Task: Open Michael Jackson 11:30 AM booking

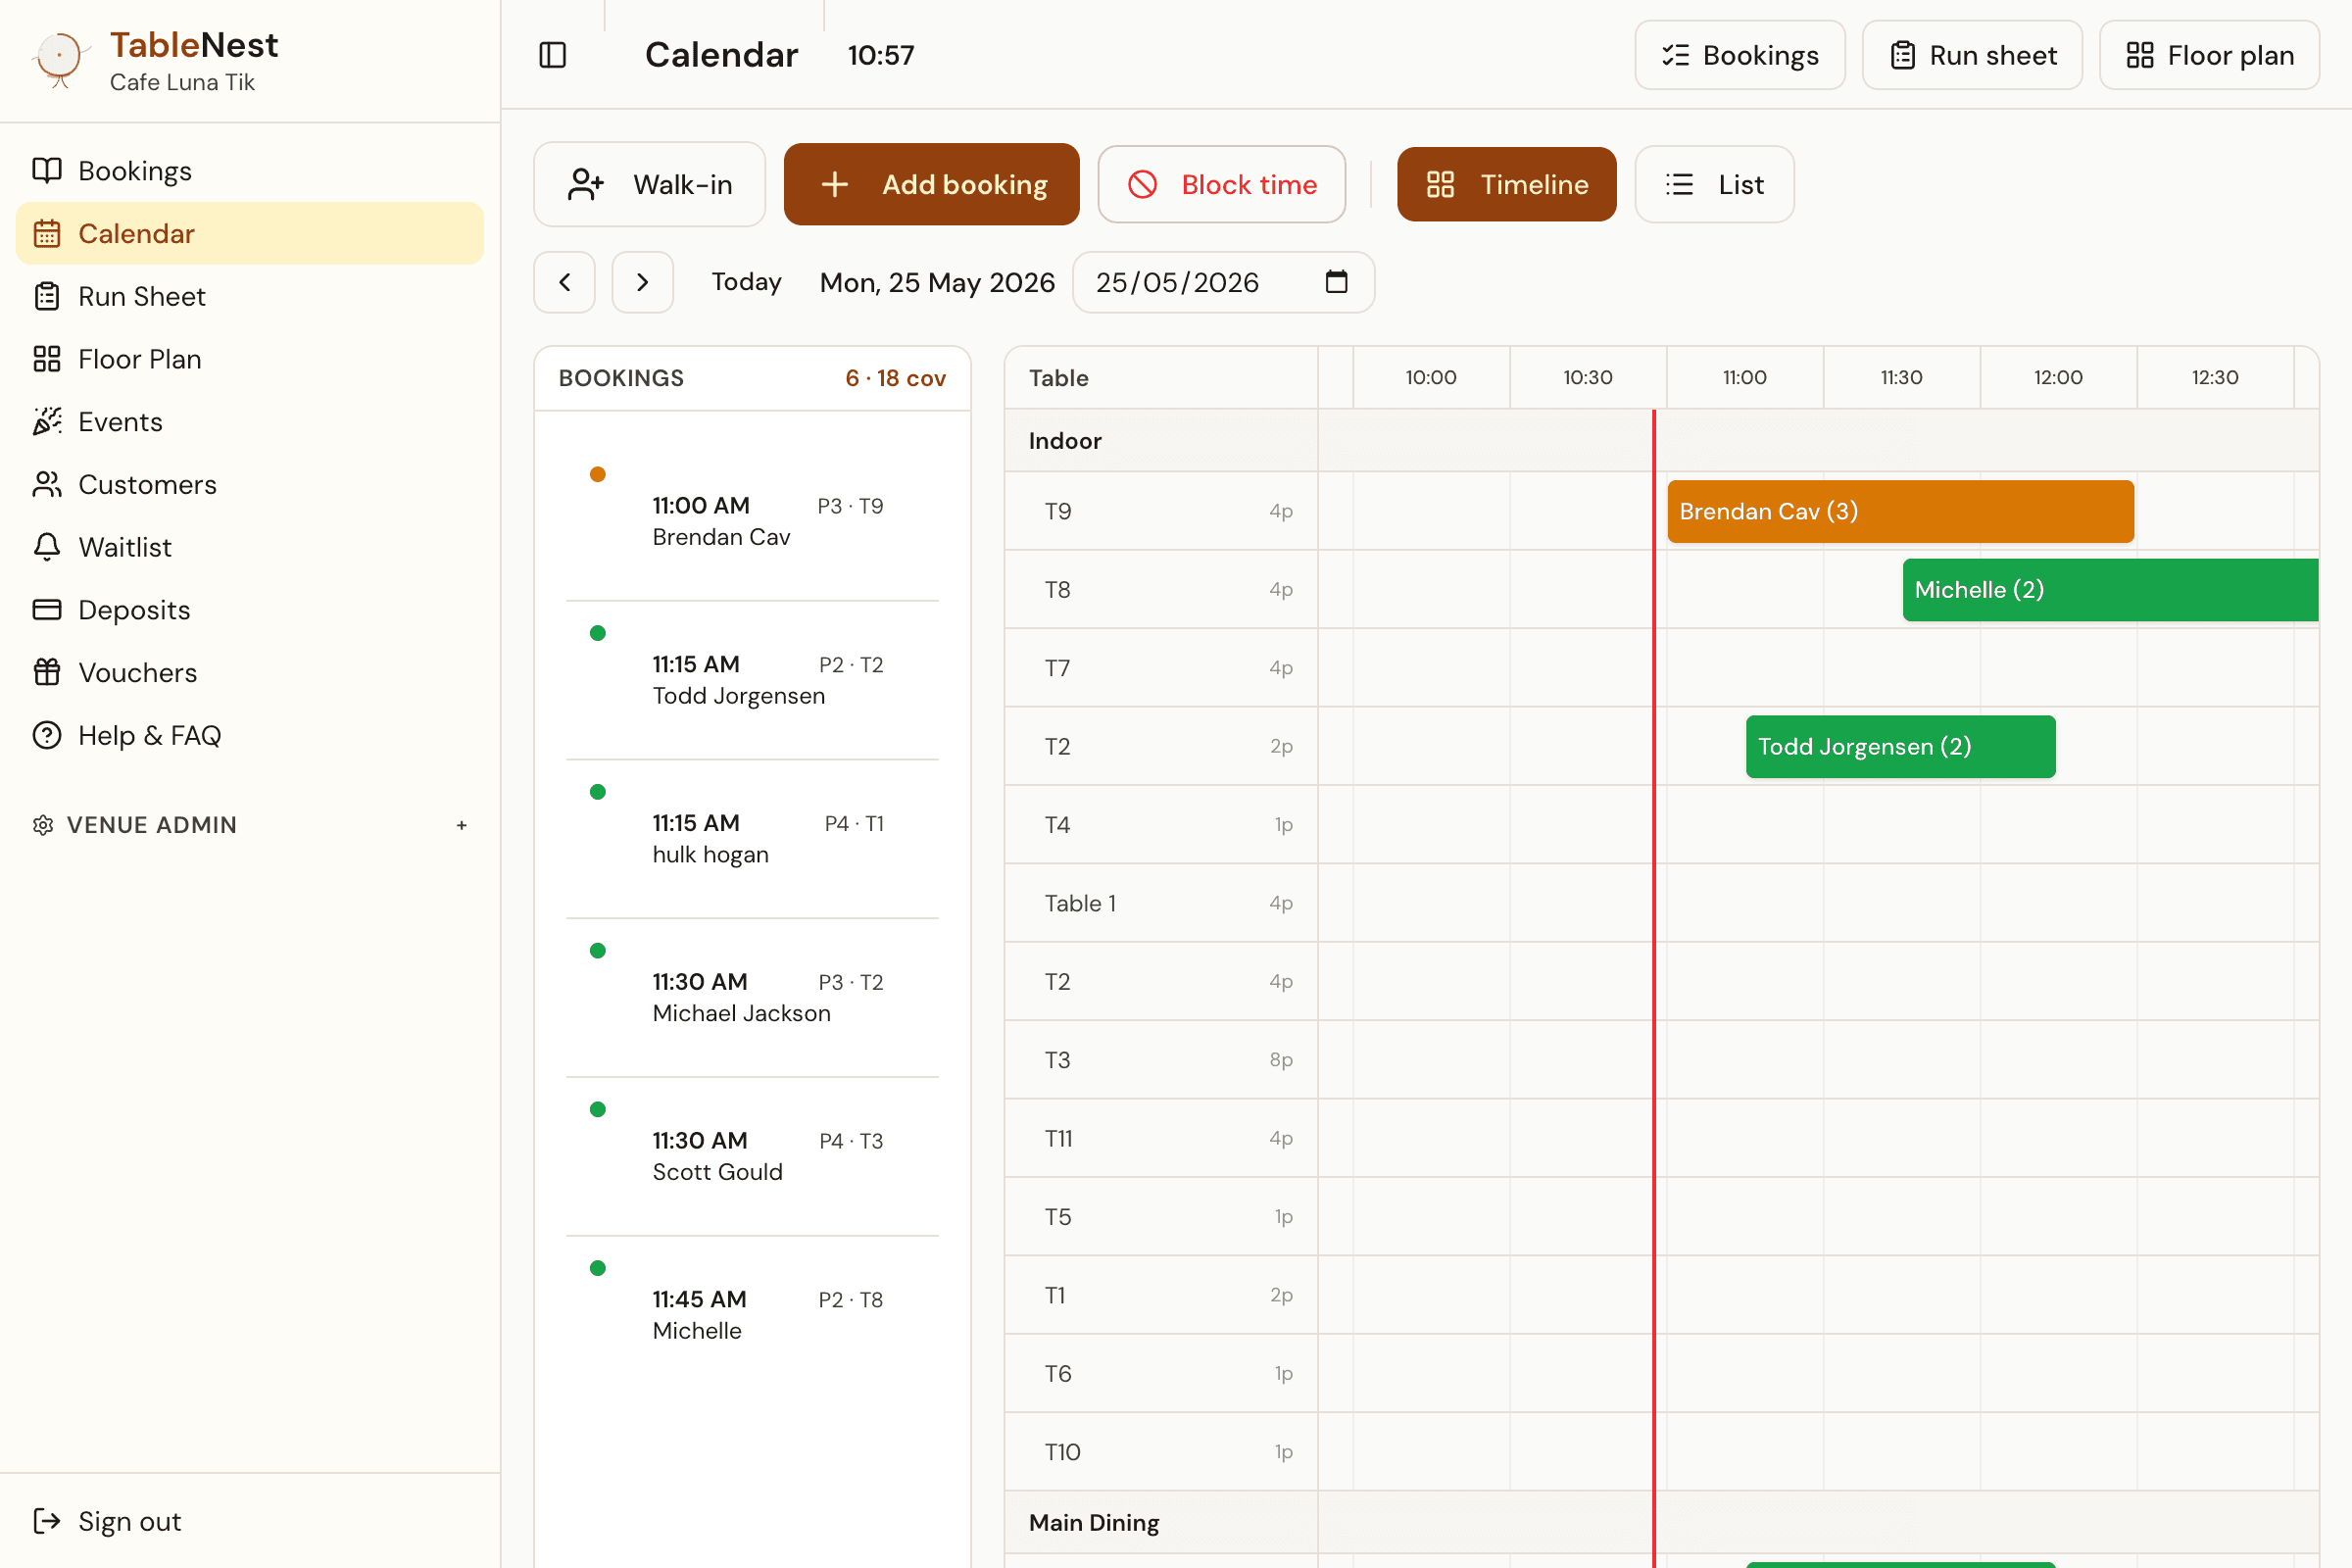Action: pyautogui.click(x=752, y=998)
